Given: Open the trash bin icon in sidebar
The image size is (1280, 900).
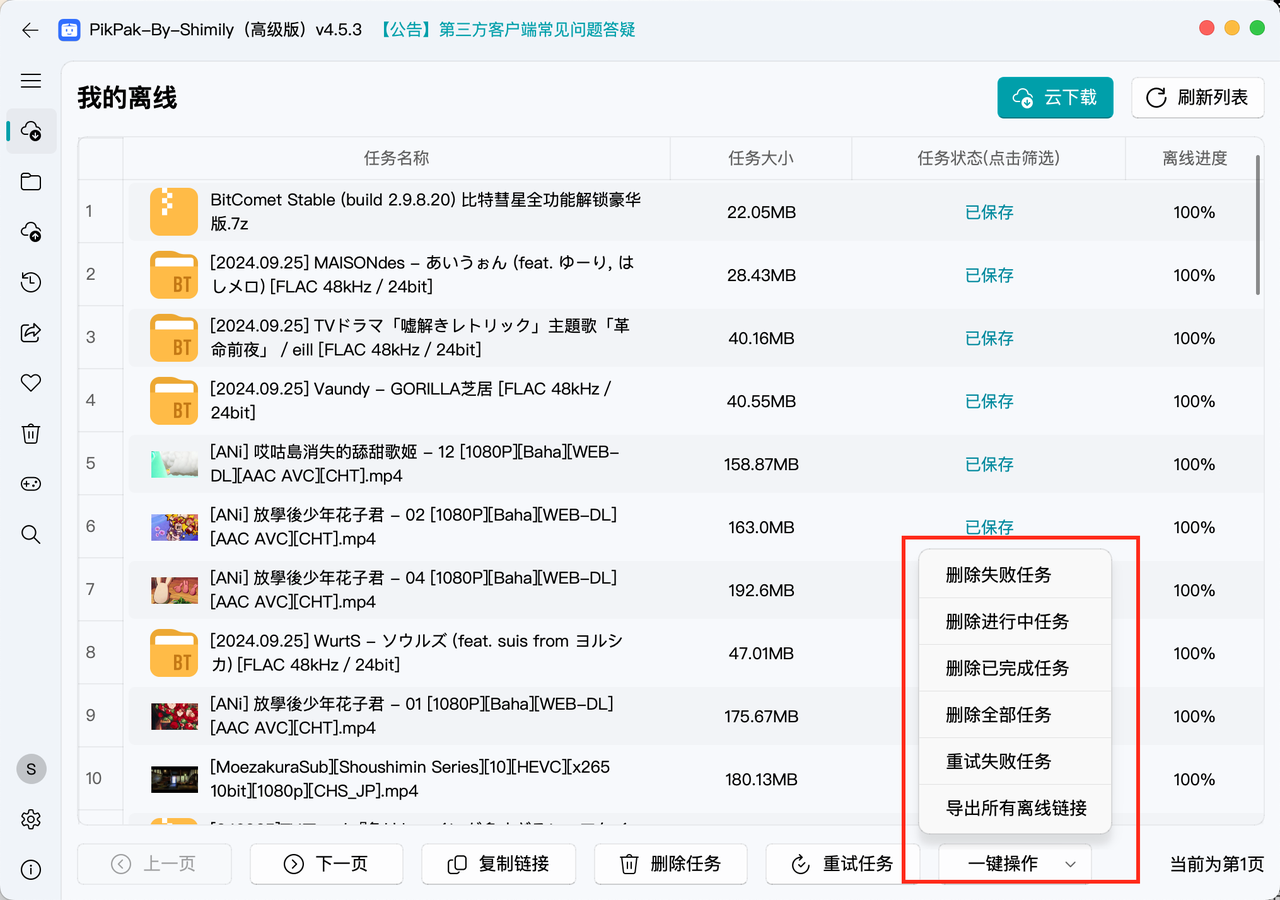Looking at the screenshot, I should point(31,433).
